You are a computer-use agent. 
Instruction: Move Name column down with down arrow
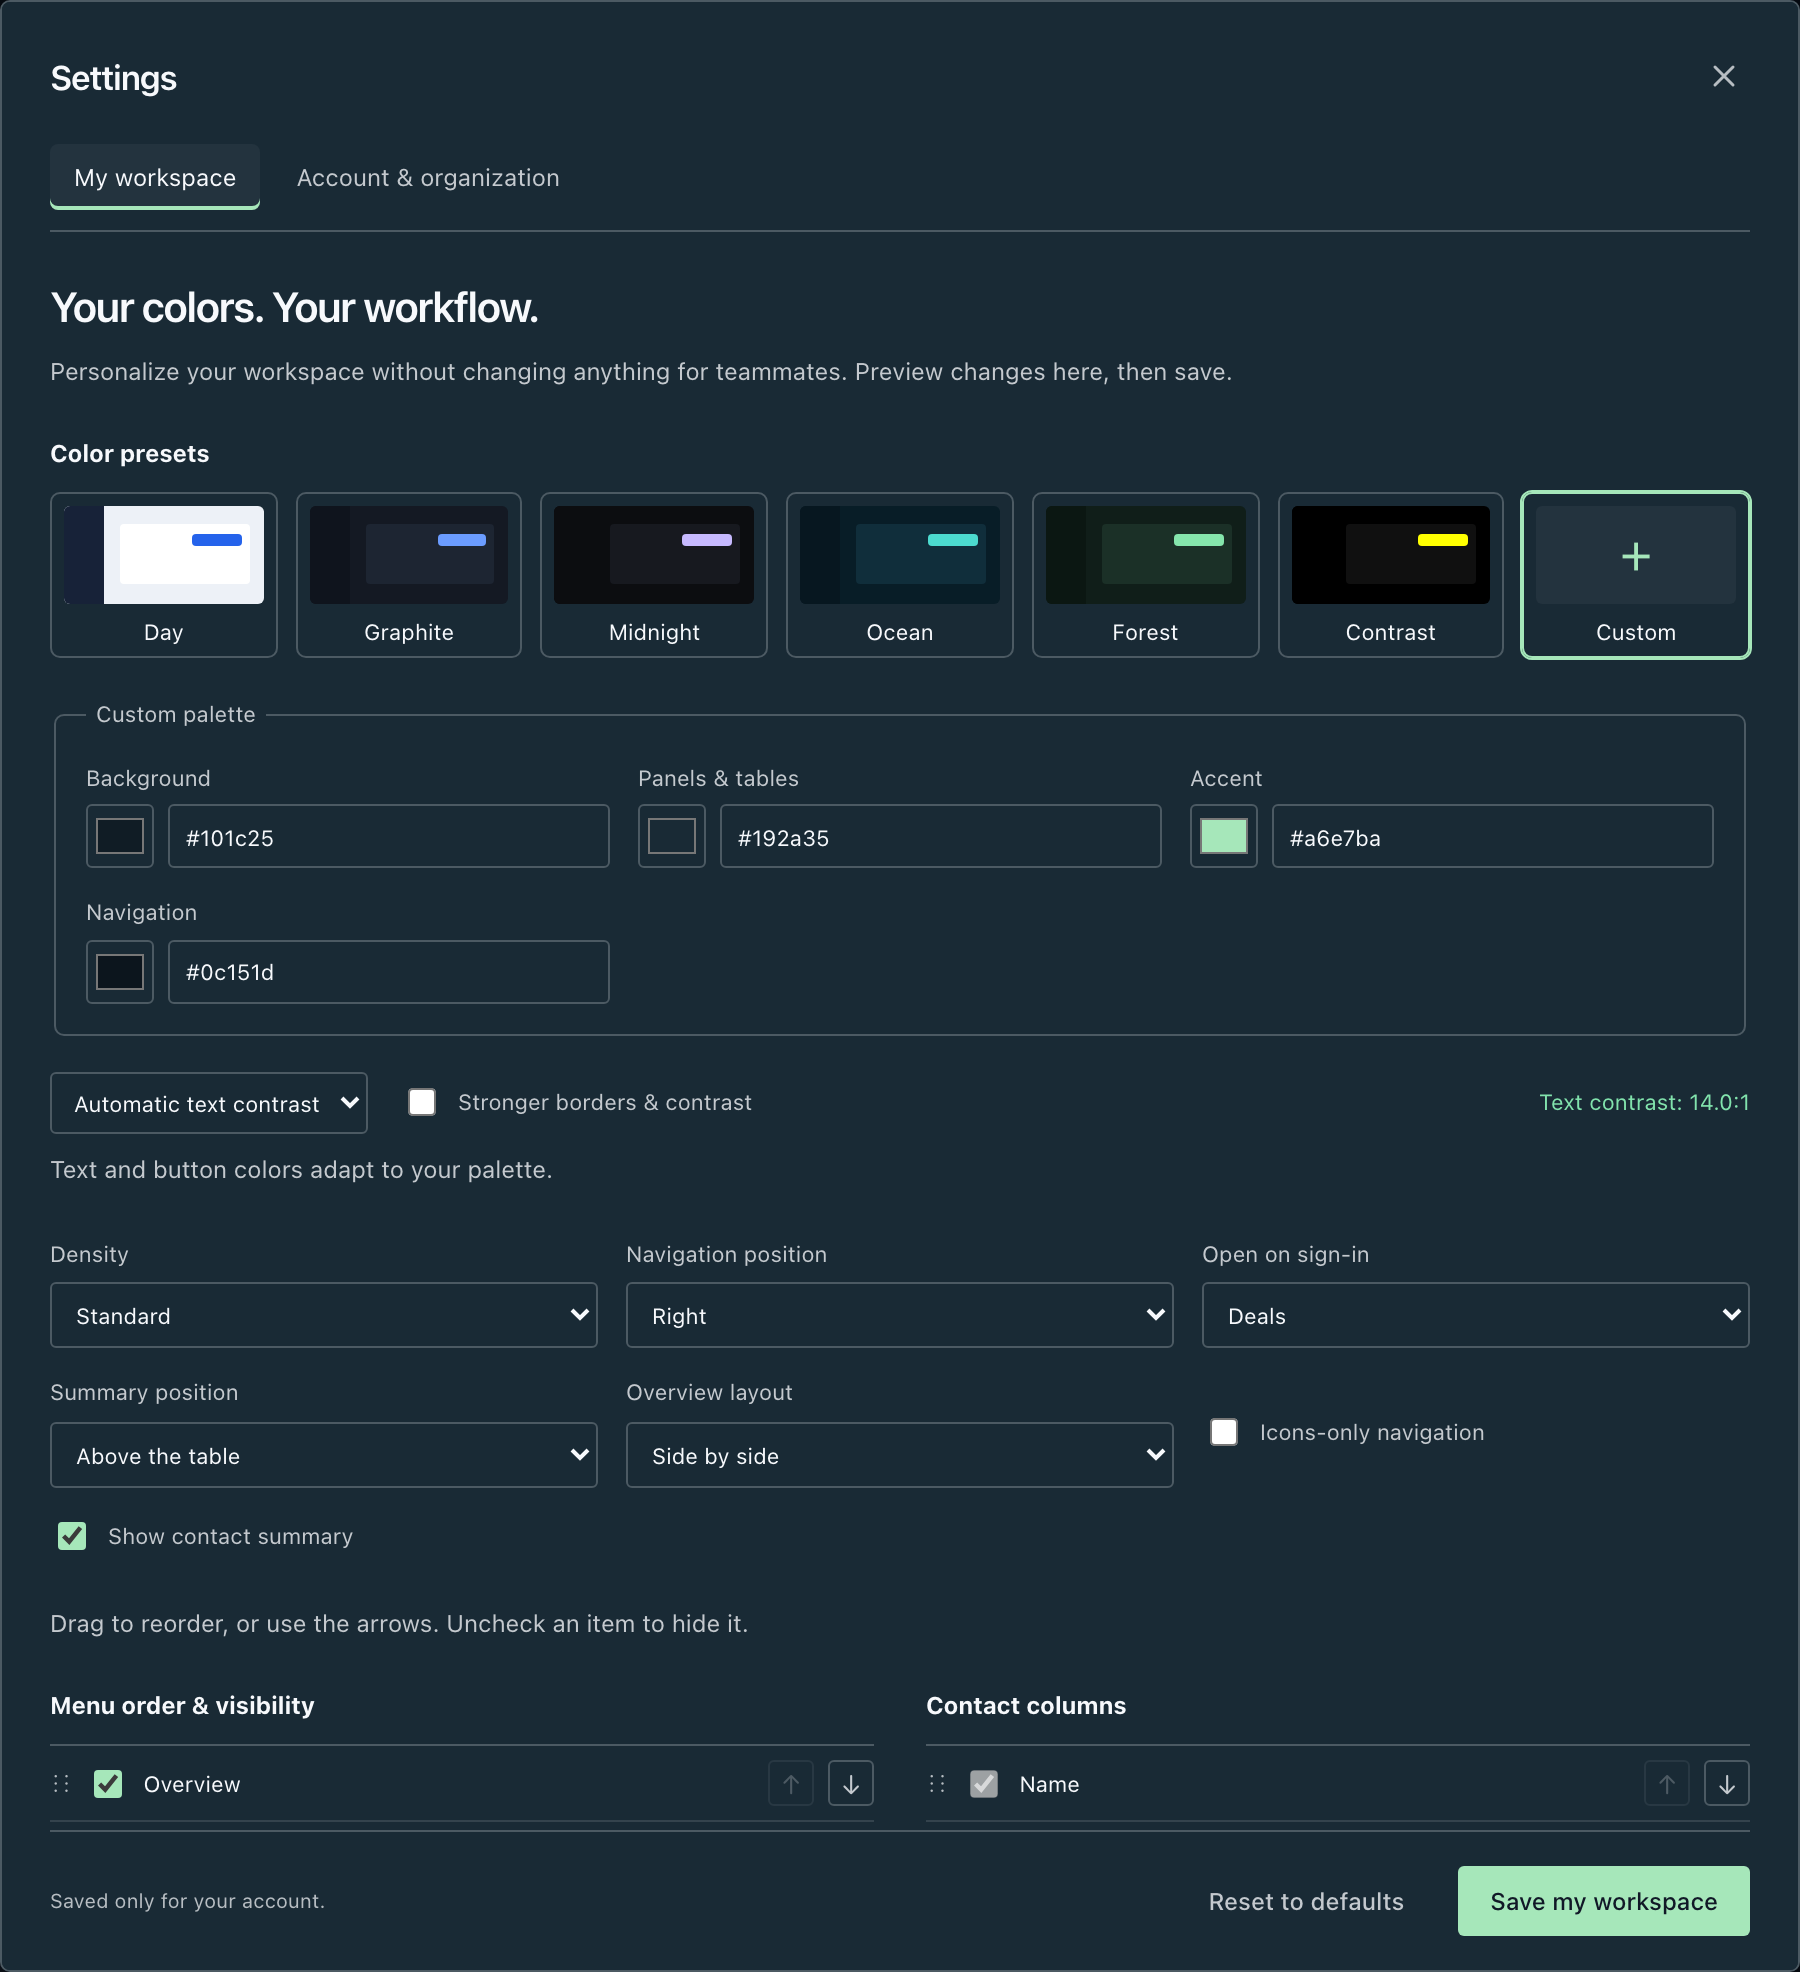1726,1783
